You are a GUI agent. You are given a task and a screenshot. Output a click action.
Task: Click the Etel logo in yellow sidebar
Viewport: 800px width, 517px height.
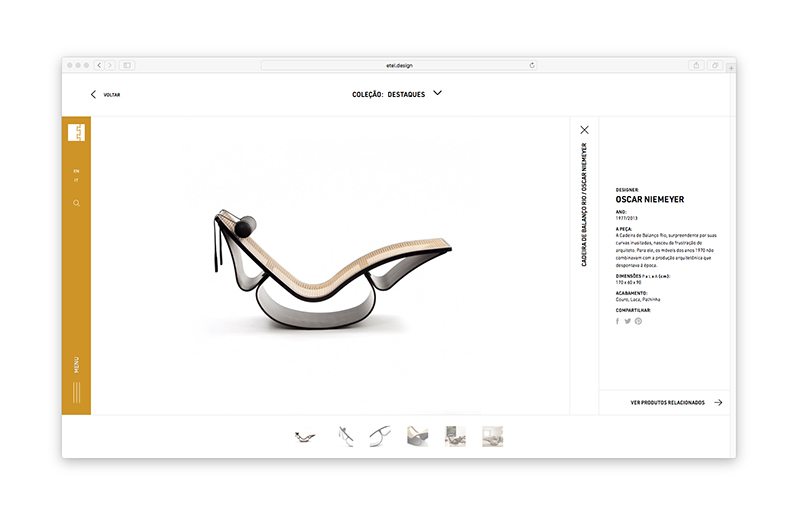click(76, 133)
